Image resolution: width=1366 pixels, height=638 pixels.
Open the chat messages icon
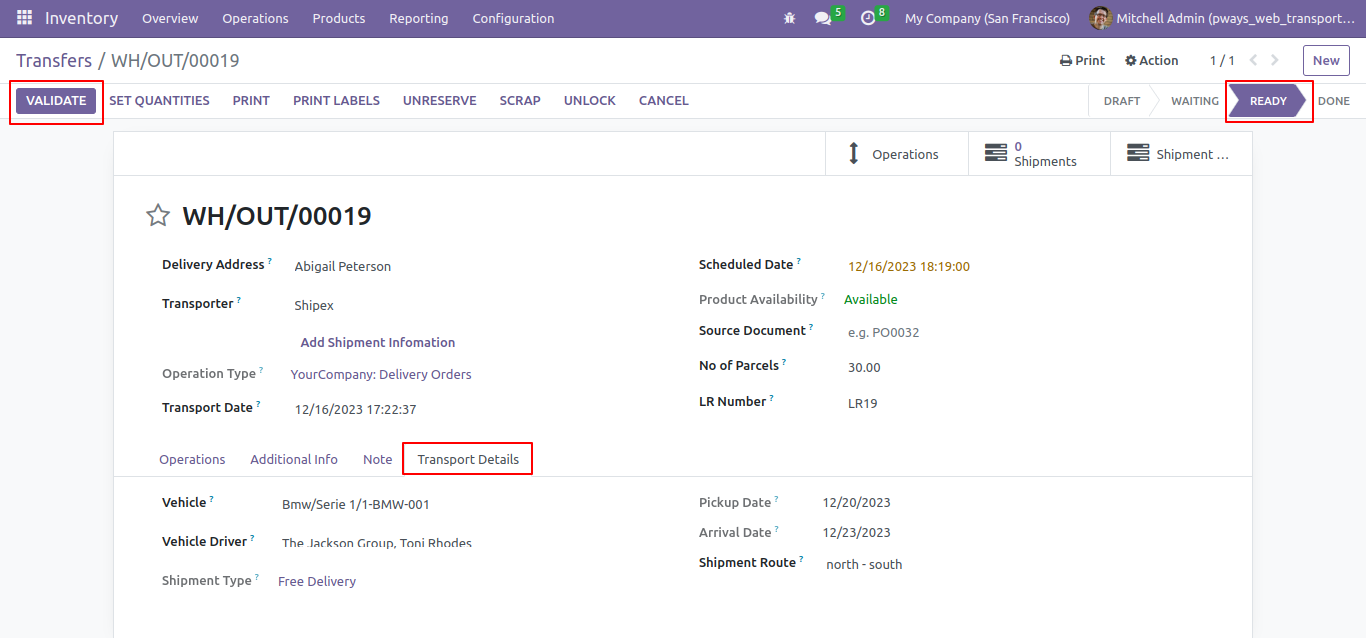(x=823, y=18)
